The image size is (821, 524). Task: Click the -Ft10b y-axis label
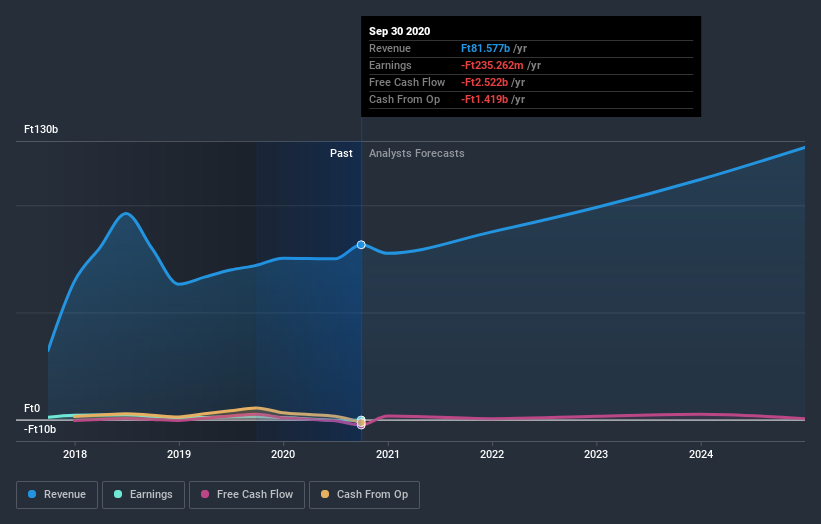(40, 429)
